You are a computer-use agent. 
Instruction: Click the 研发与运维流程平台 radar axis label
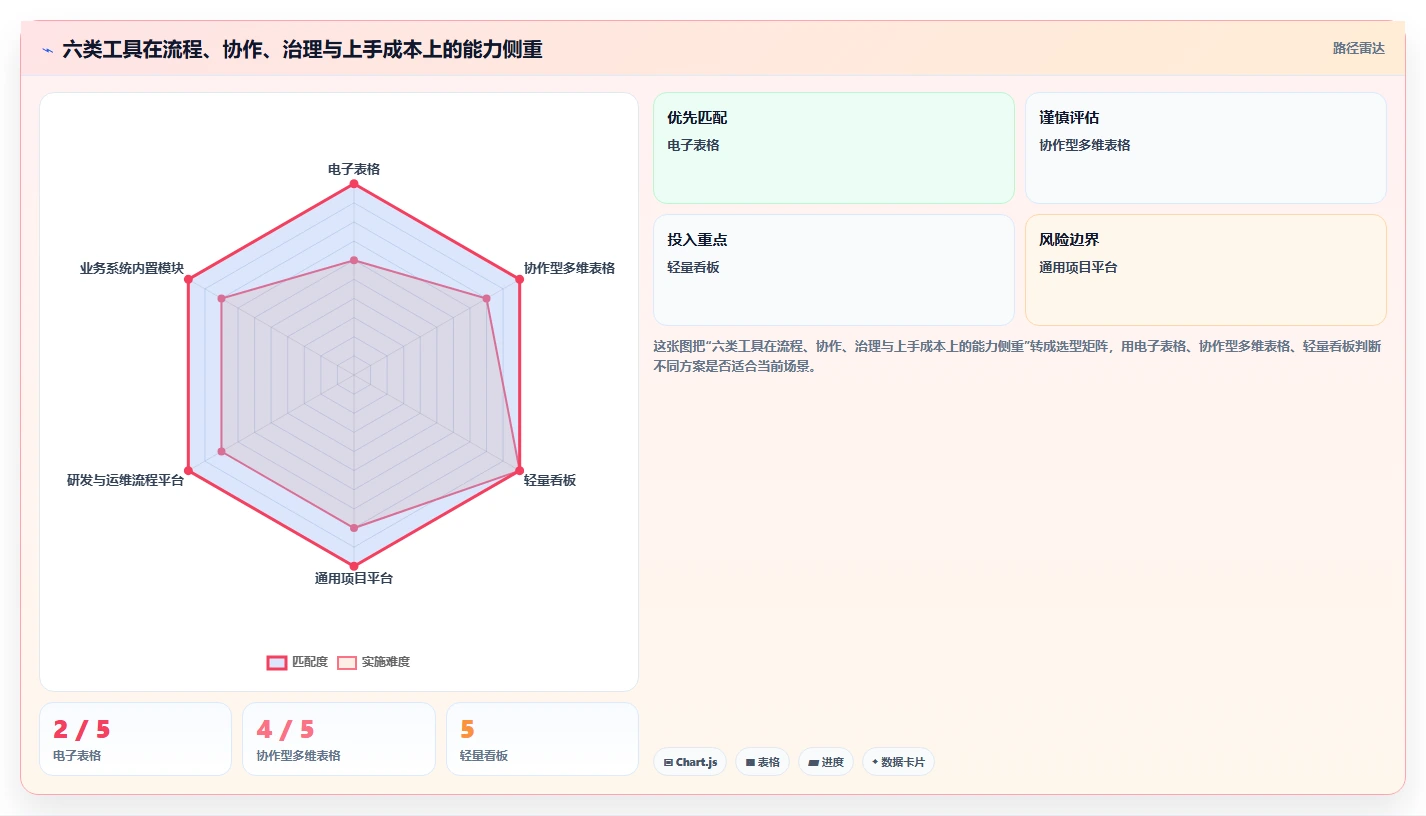(x=126, y=480)
